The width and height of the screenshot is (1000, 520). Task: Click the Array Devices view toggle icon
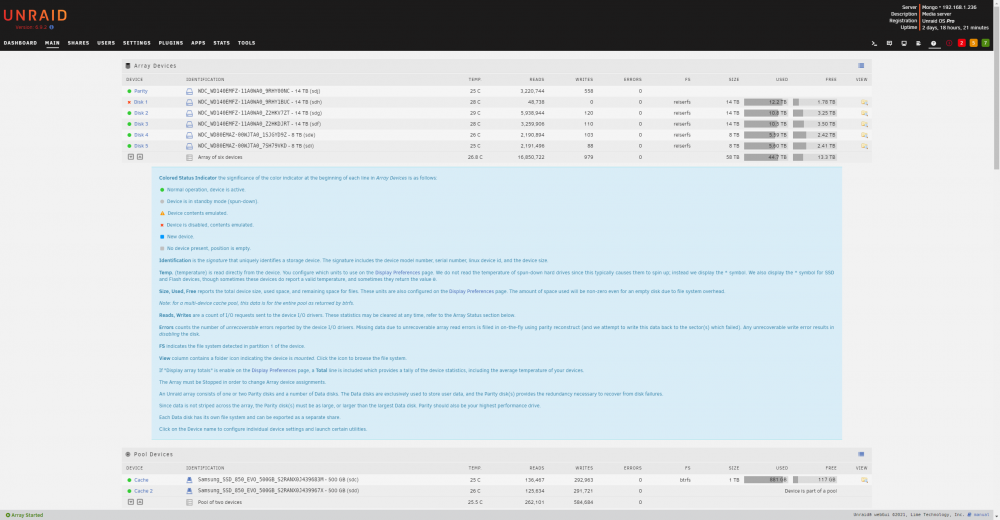click(x=861, y=66)
